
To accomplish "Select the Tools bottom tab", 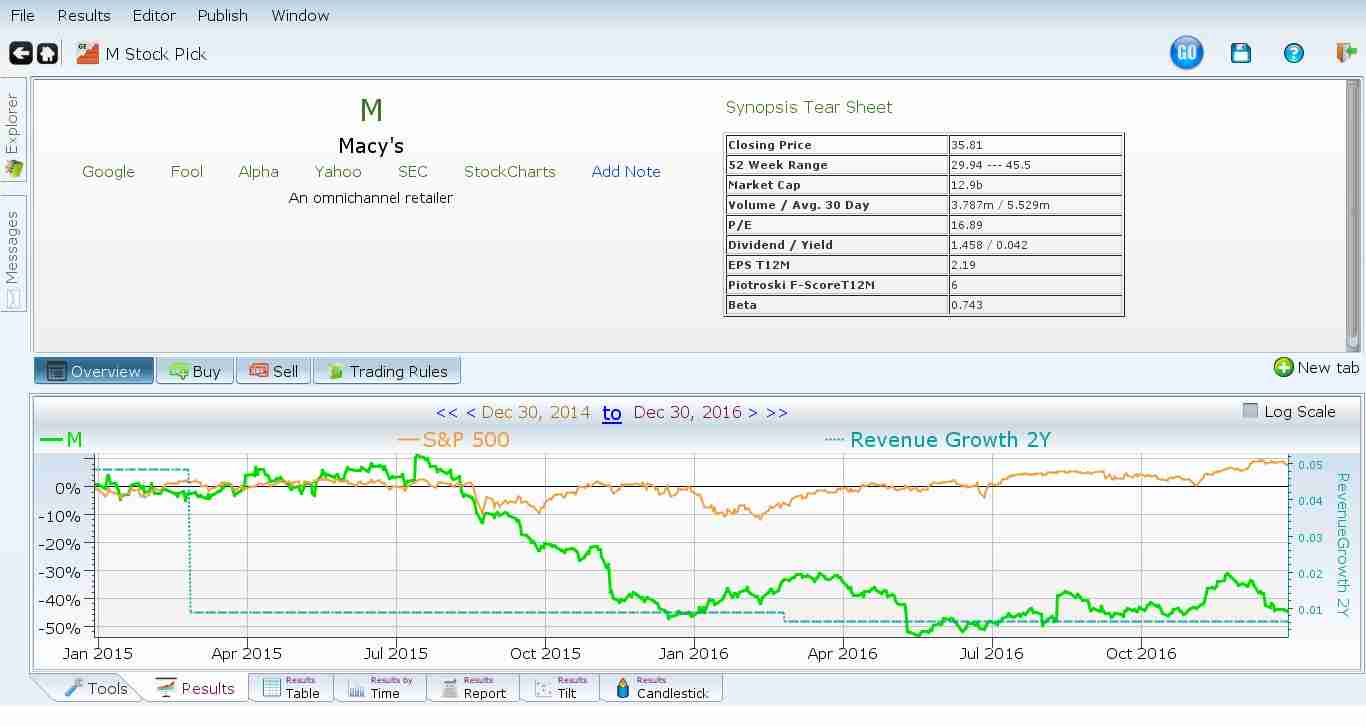I will pos(95,688).
